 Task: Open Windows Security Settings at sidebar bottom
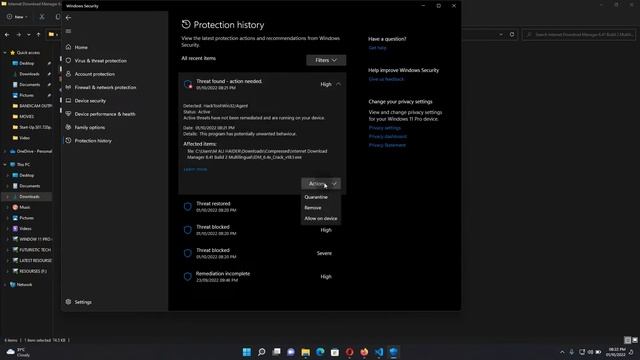click(83, 302)
